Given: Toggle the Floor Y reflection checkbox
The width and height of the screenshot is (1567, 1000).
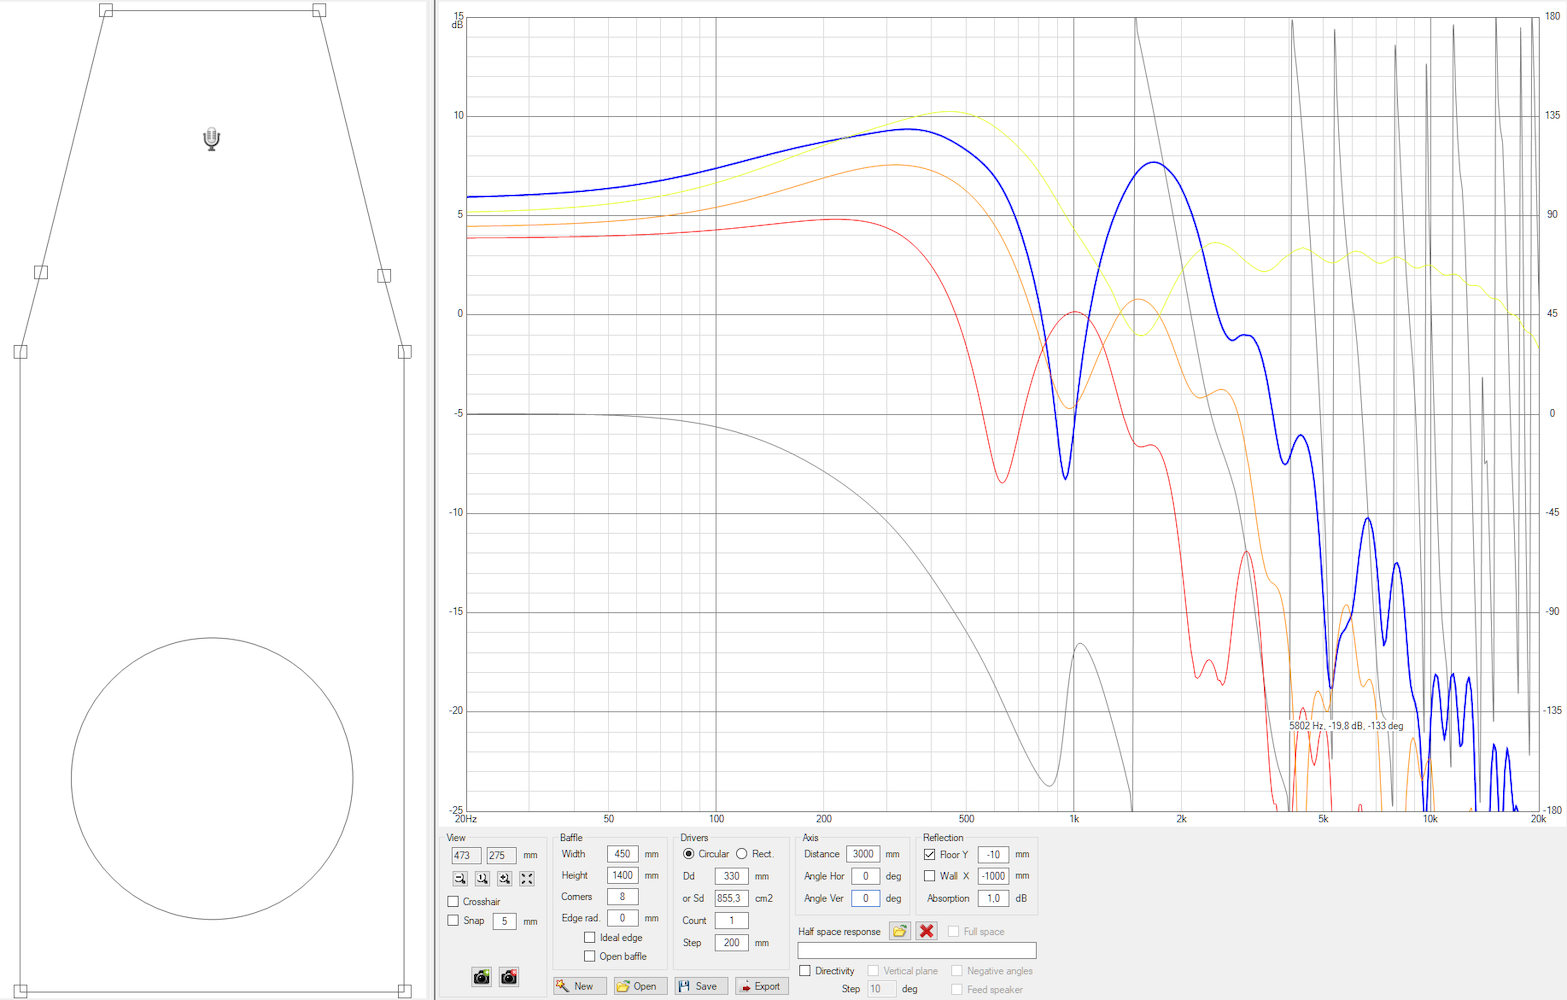Looking at the screenshot, I should tap(930, 855).
